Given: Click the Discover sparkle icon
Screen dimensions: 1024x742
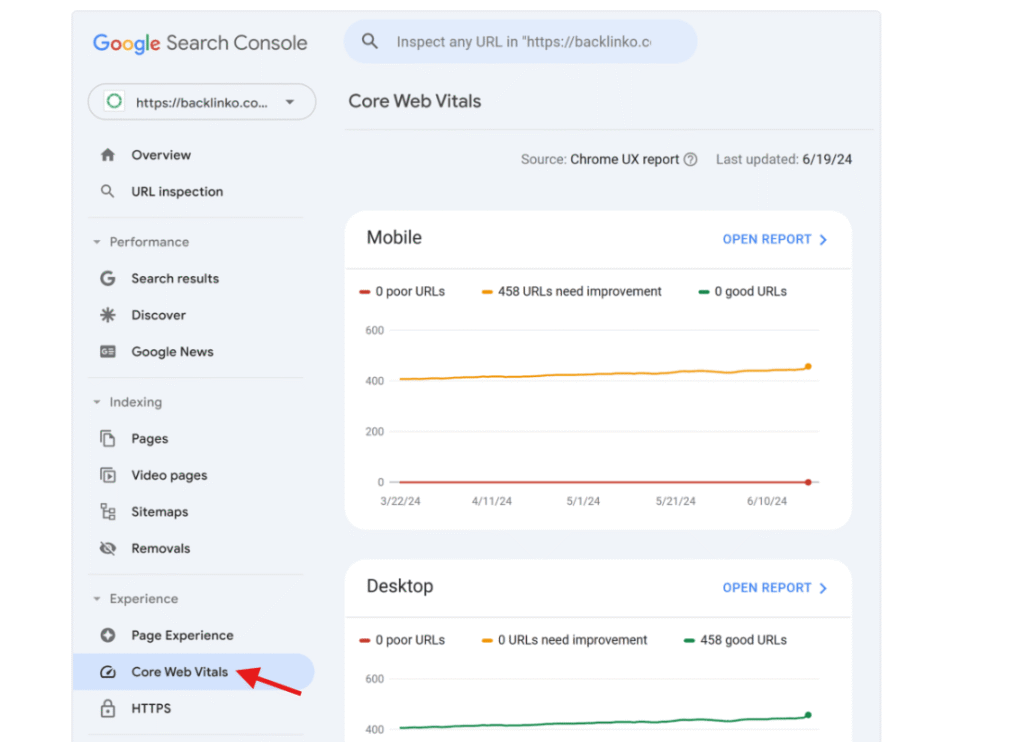Looking at the screenshot, I should click(x=107, y=315).
